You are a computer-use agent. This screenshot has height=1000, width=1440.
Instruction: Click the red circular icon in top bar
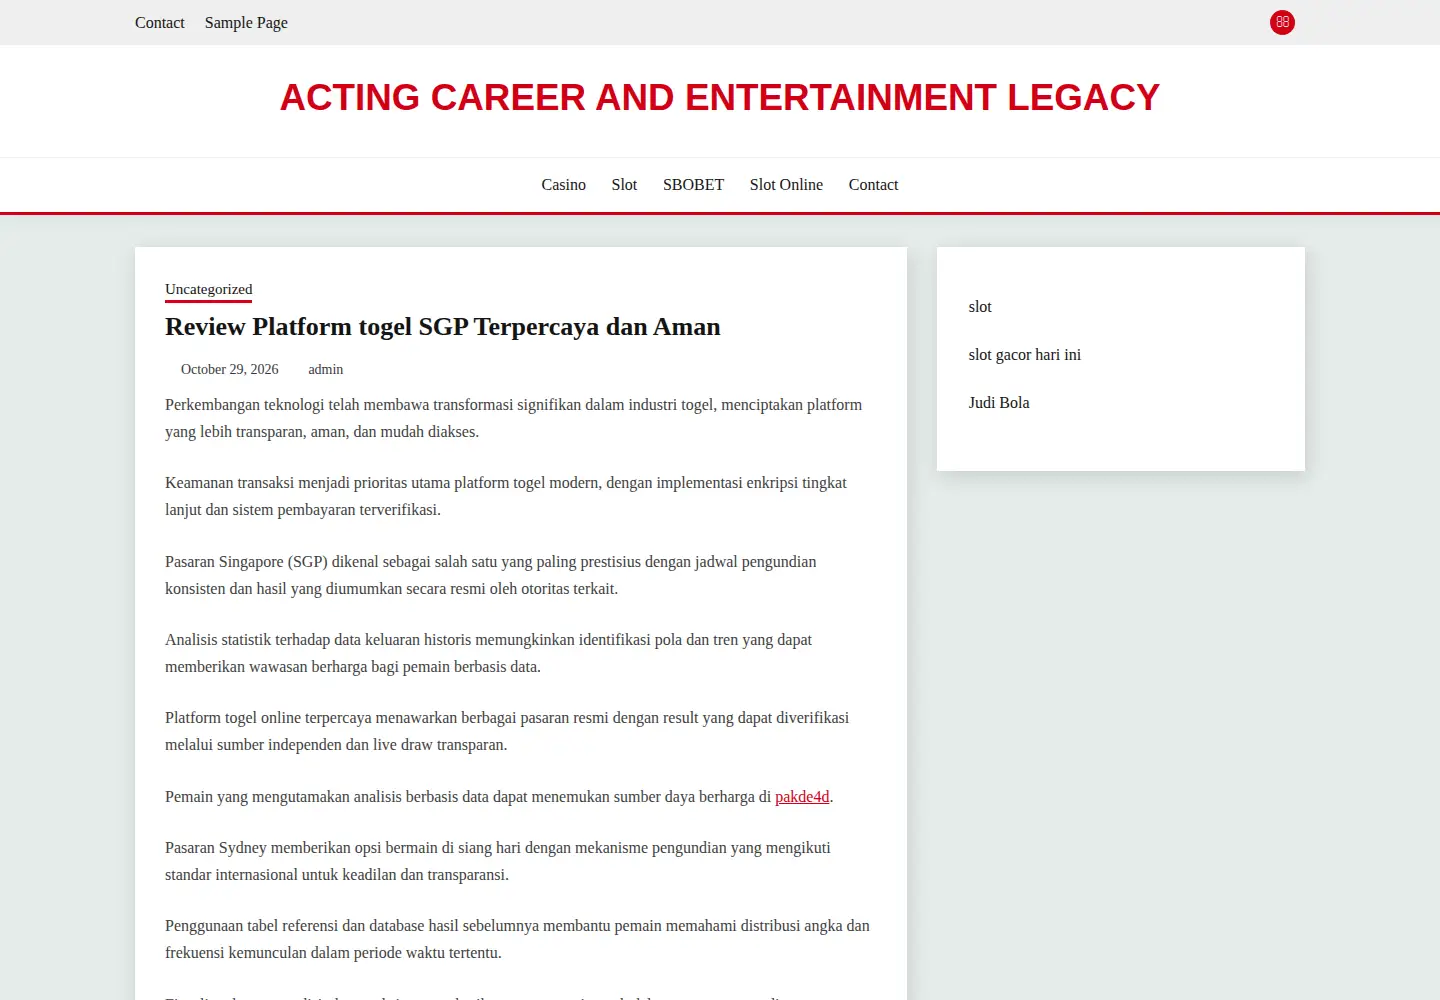[1282, 22]
